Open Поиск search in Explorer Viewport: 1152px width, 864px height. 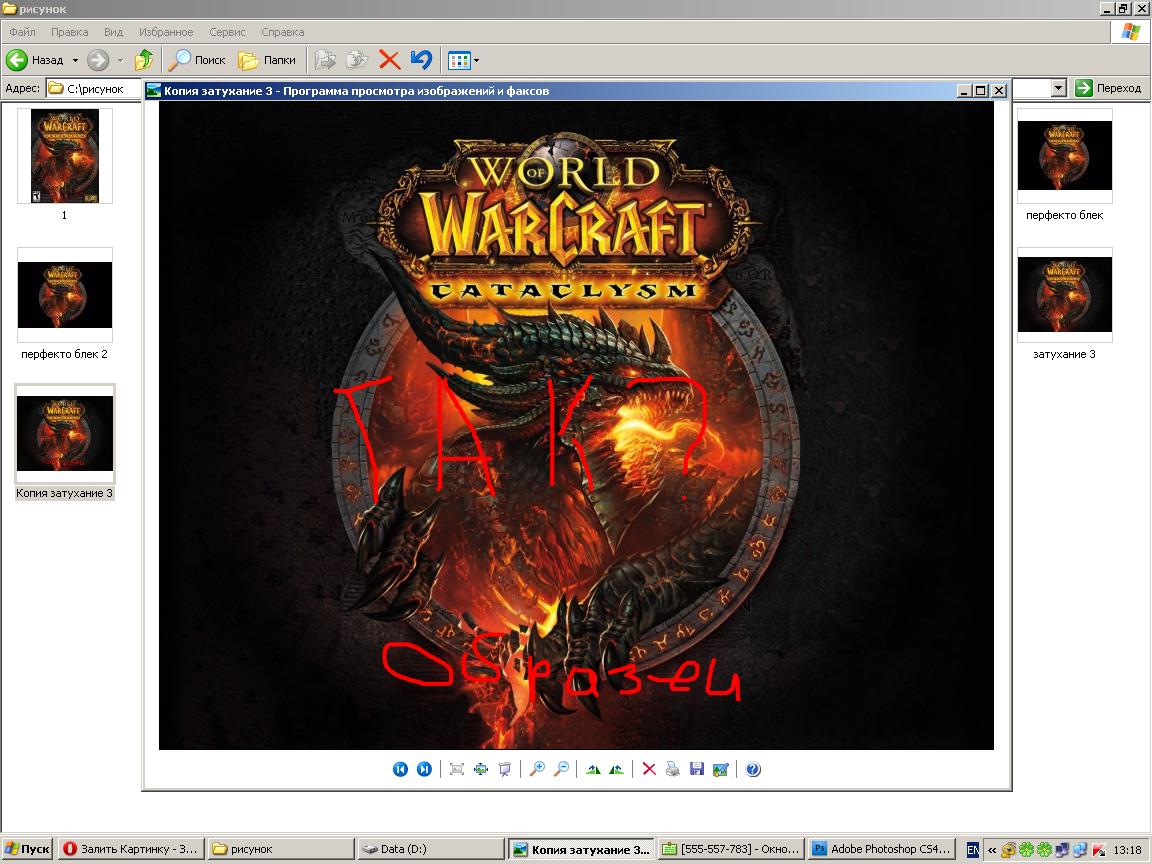tap(197, 60)
